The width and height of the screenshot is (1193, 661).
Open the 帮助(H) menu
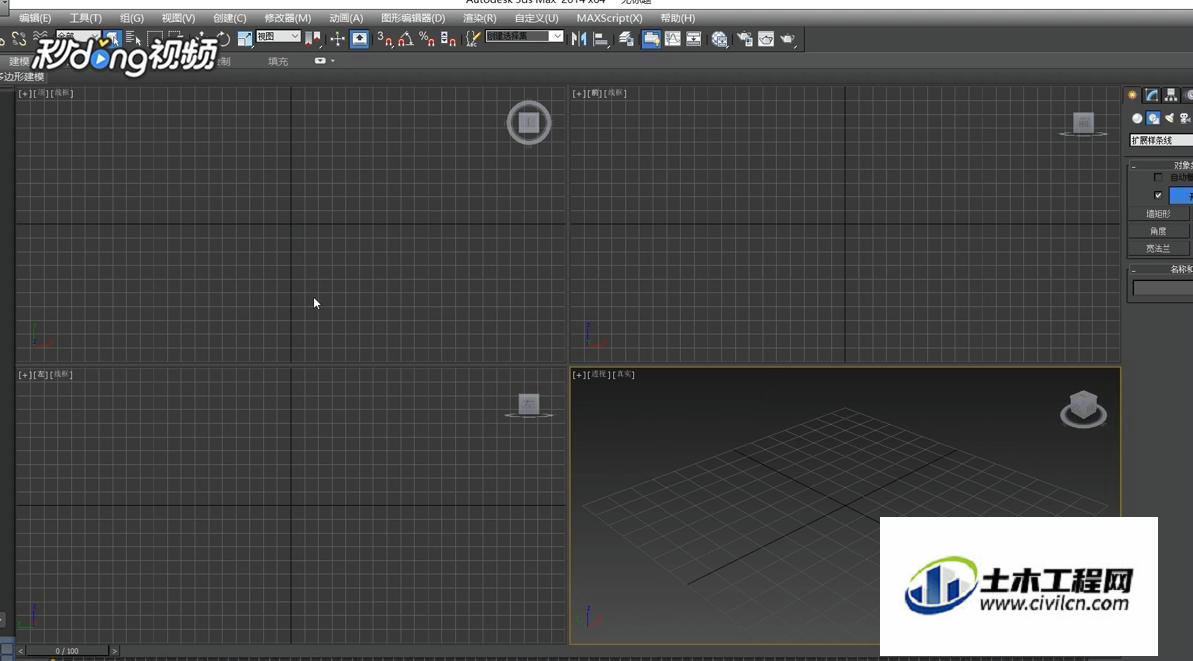(678, 18)
